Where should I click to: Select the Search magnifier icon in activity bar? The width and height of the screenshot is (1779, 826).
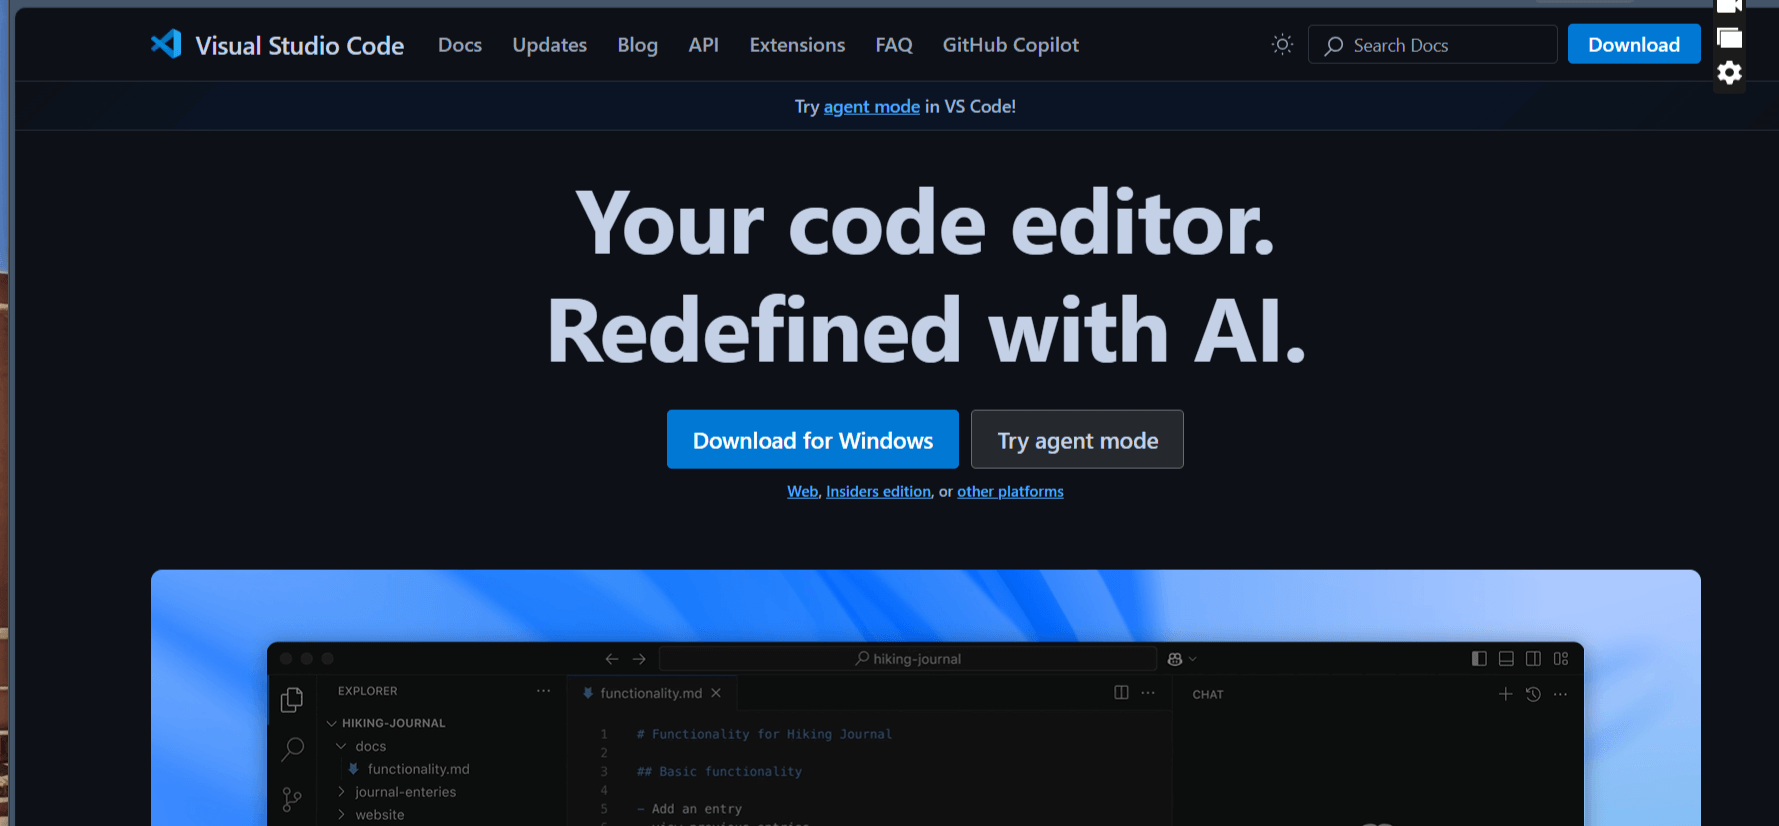click(292, 749)
